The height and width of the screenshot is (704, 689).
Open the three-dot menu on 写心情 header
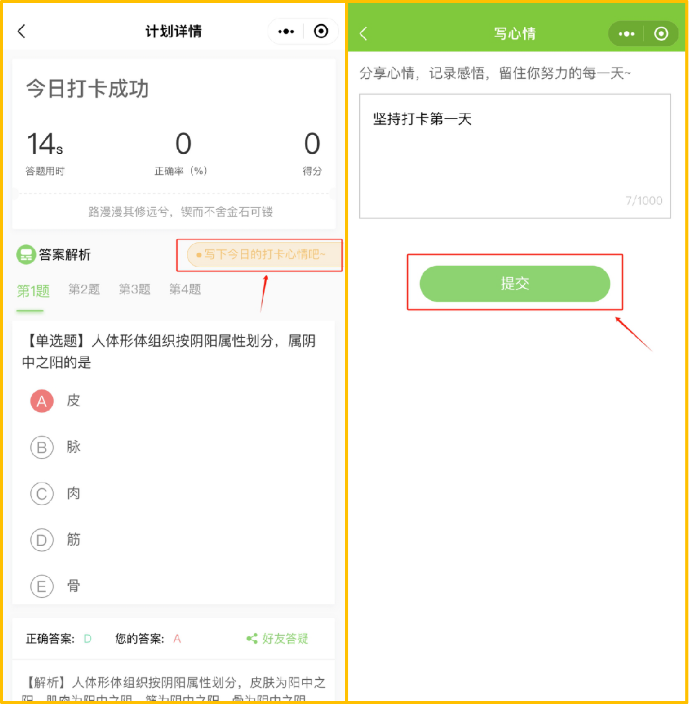[626, 34]
